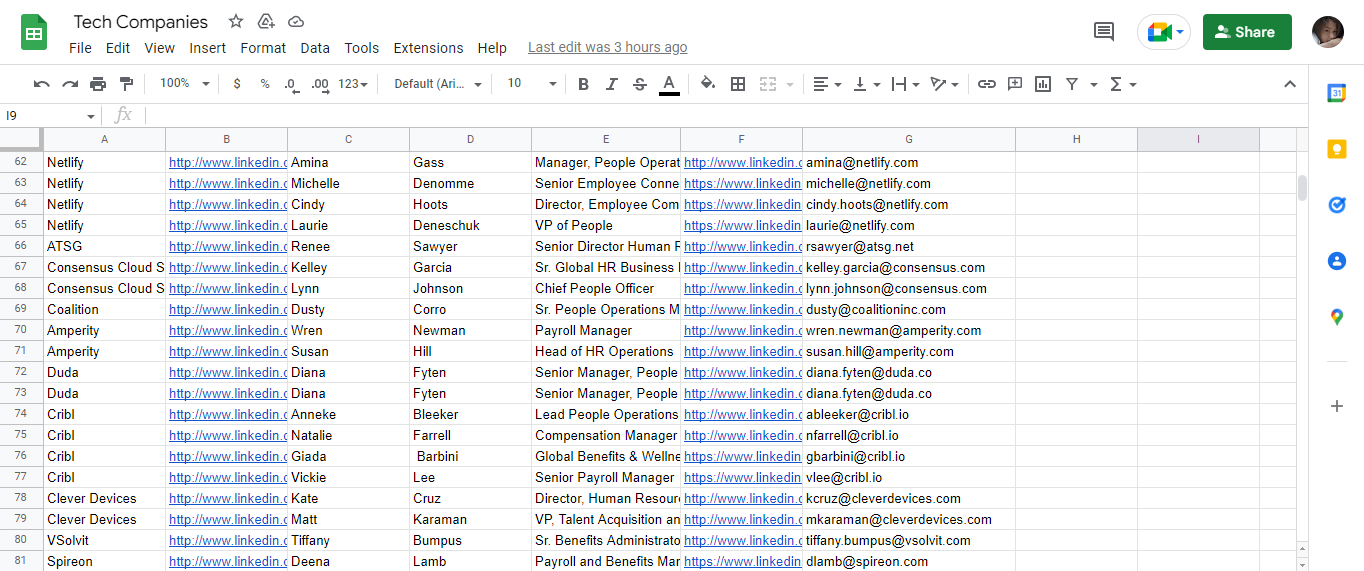This screenshot has height=571, width=1364.
Task: Insert a chart
Action: click(1043, 84)
